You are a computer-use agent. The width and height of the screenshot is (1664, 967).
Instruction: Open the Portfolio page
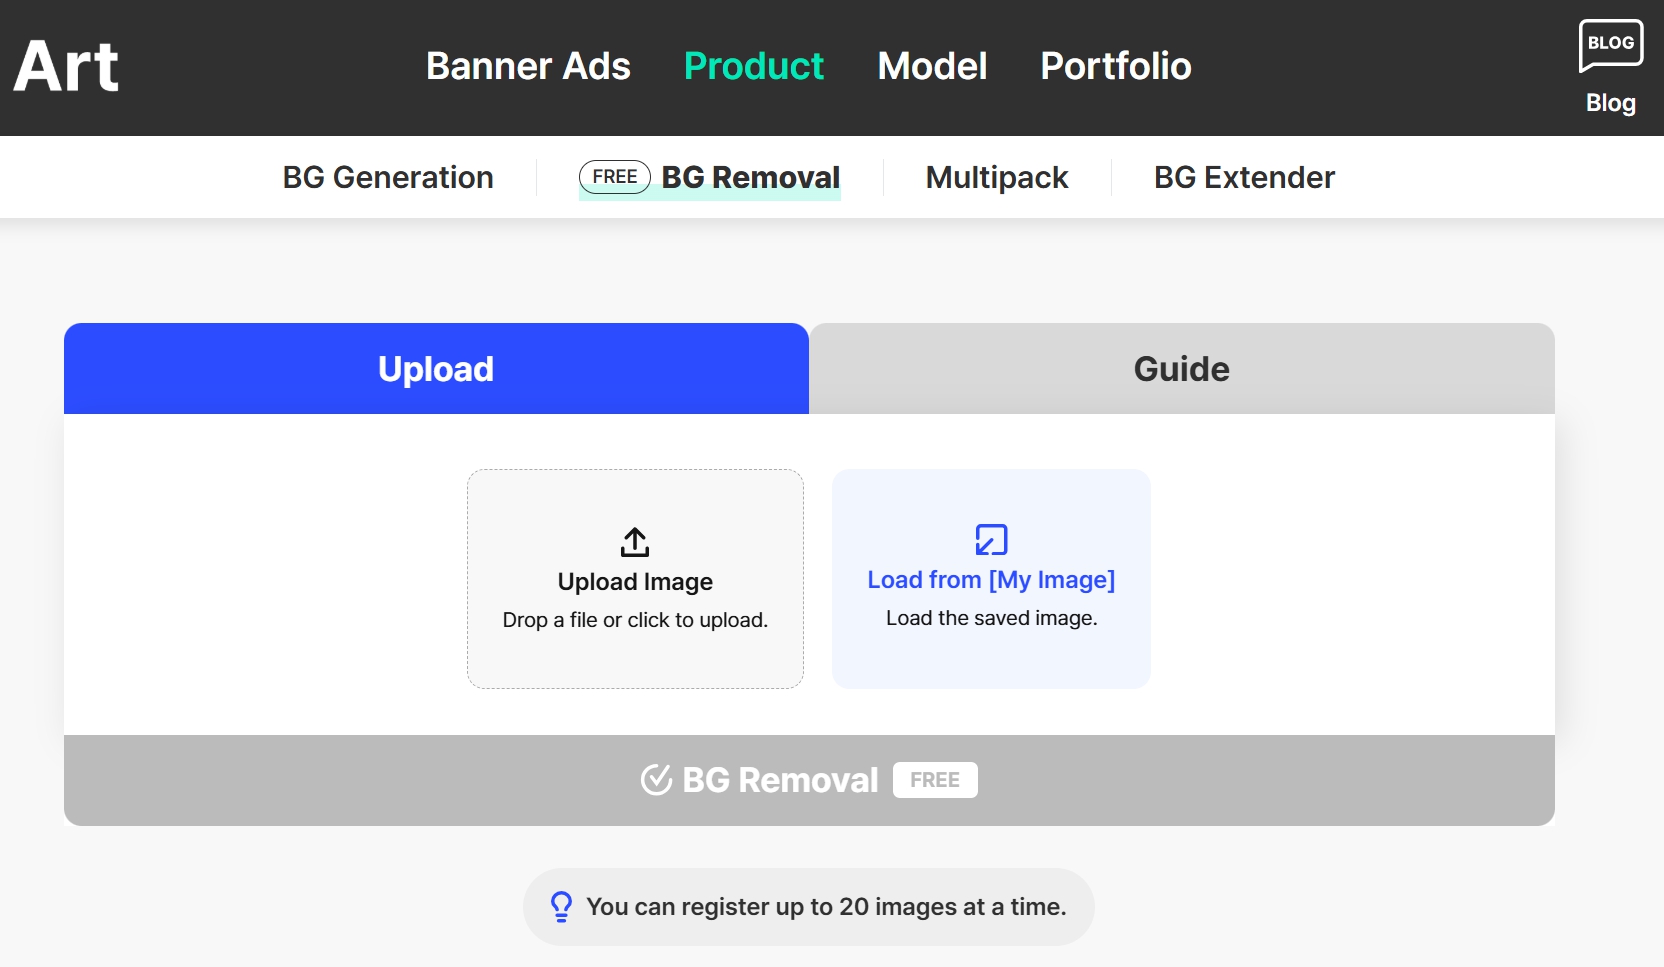tap(1115, 66)
